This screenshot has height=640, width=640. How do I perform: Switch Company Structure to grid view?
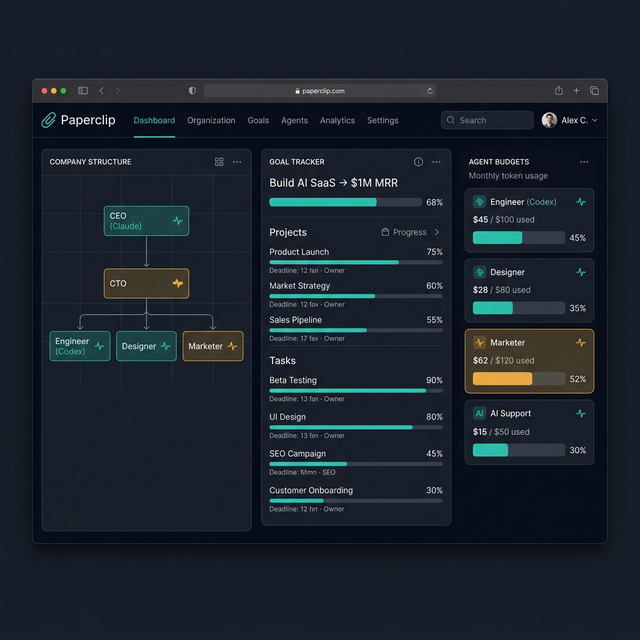coord(219,162)
